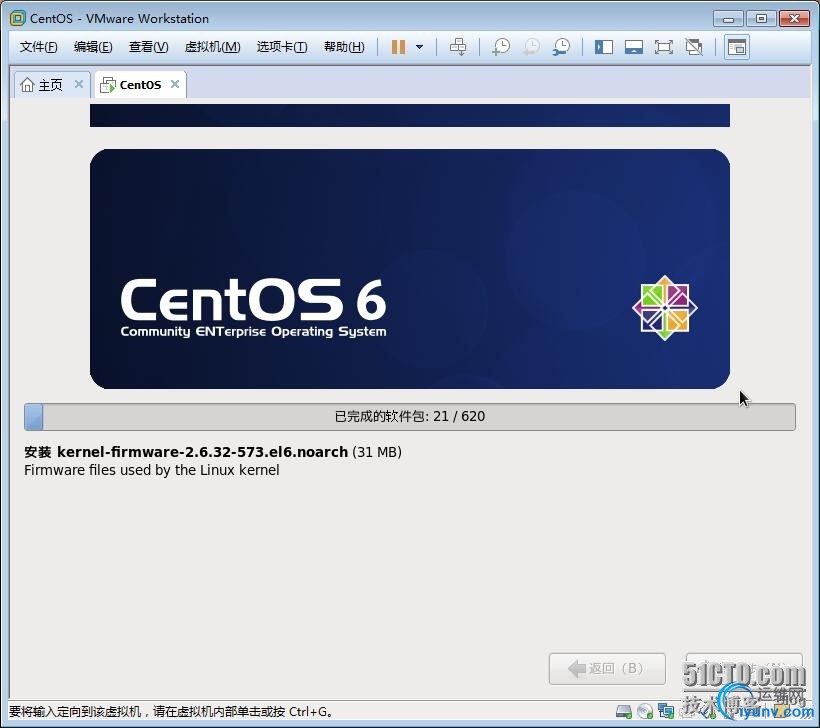The height and width of the screenshot is (728, 820).
Task: Open power options dropdown arrow
Action: (419, 47)
